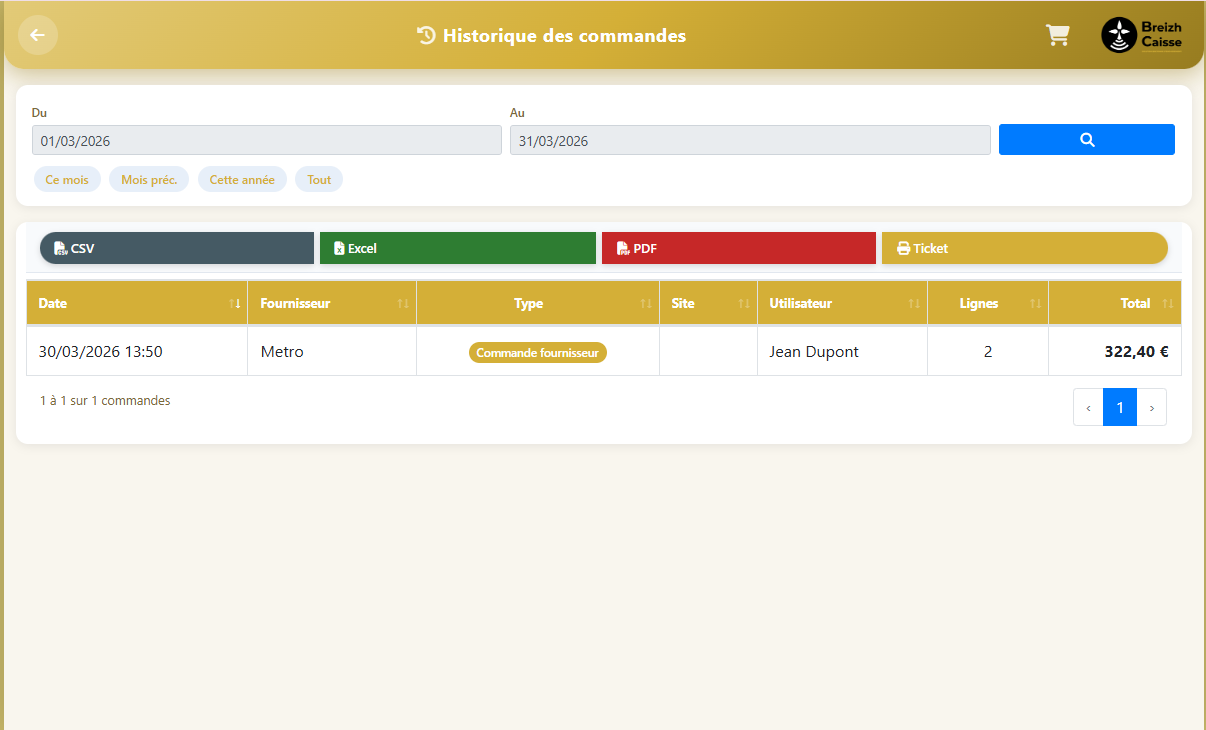Click the Breizh Caisse logo
Image resolution: width=1206 pixels, height=730 pixels.
[x=1142, y=35]
